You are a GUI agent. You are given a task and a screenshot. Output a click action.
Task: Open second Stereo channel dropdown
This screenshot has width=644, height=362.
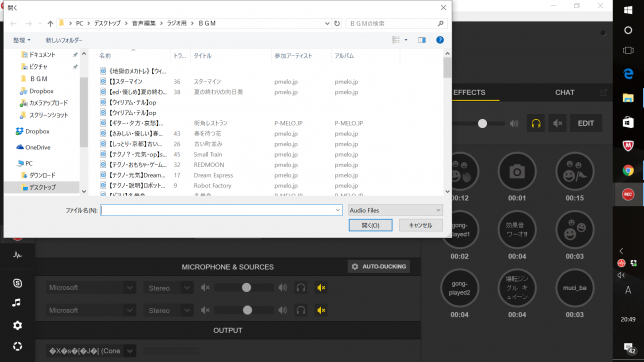click(x=168, y=310)
